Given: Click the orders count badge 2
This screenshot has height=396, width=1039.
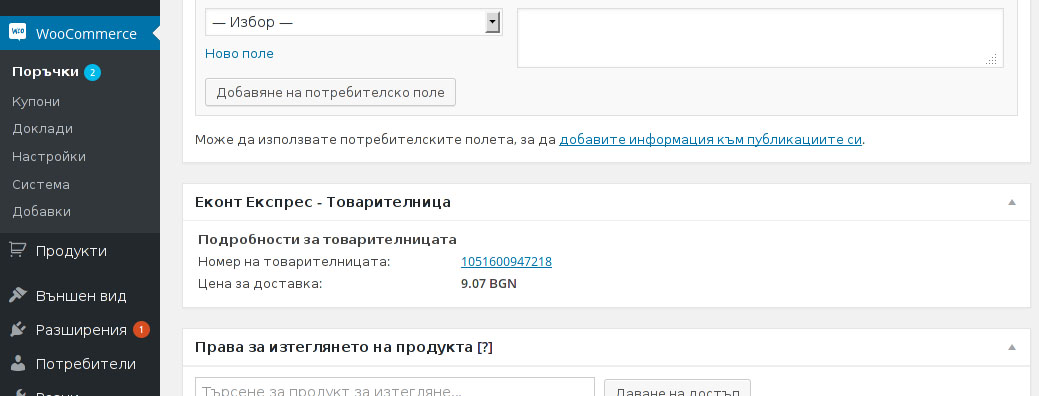Looking at the screenshot, I should (92, 72).
